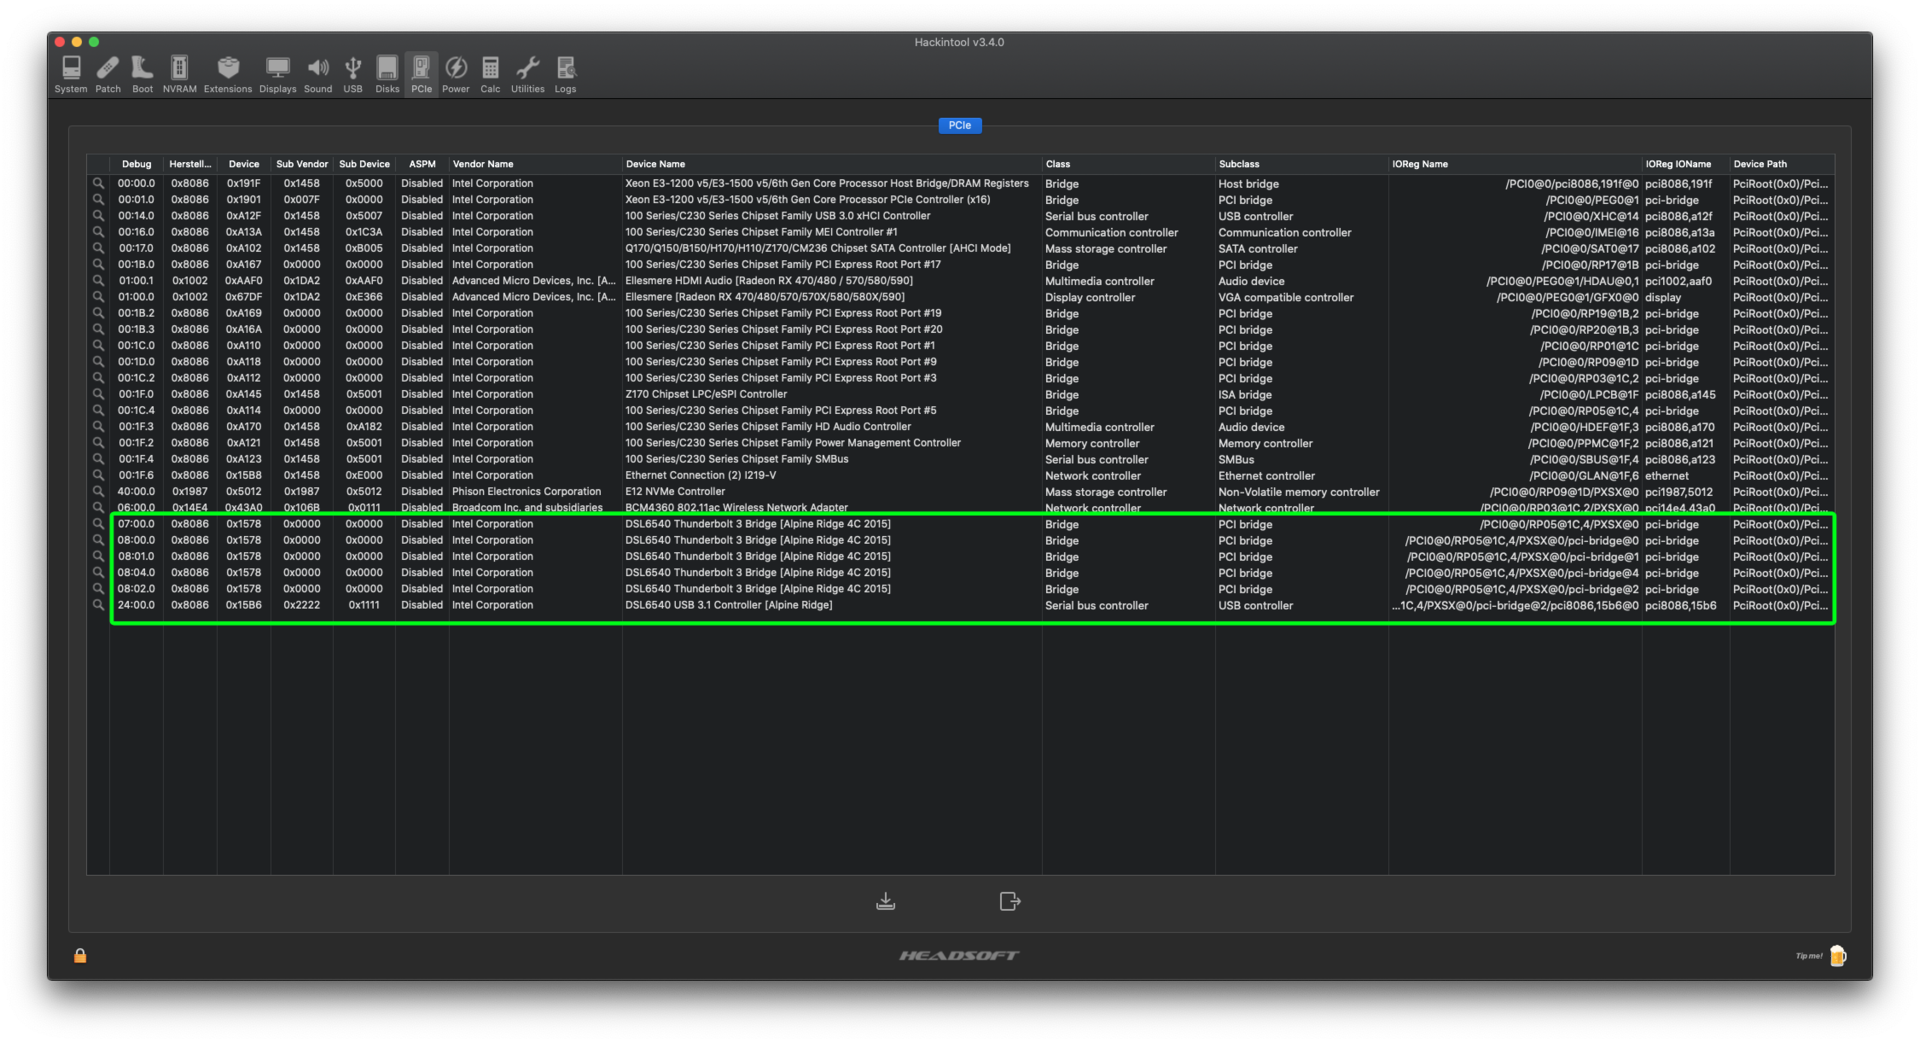The height and width of the screenshot is (1043, 1920).
Task: Open the Logs section
Action: pyautogui.click(x=566, y=74)
